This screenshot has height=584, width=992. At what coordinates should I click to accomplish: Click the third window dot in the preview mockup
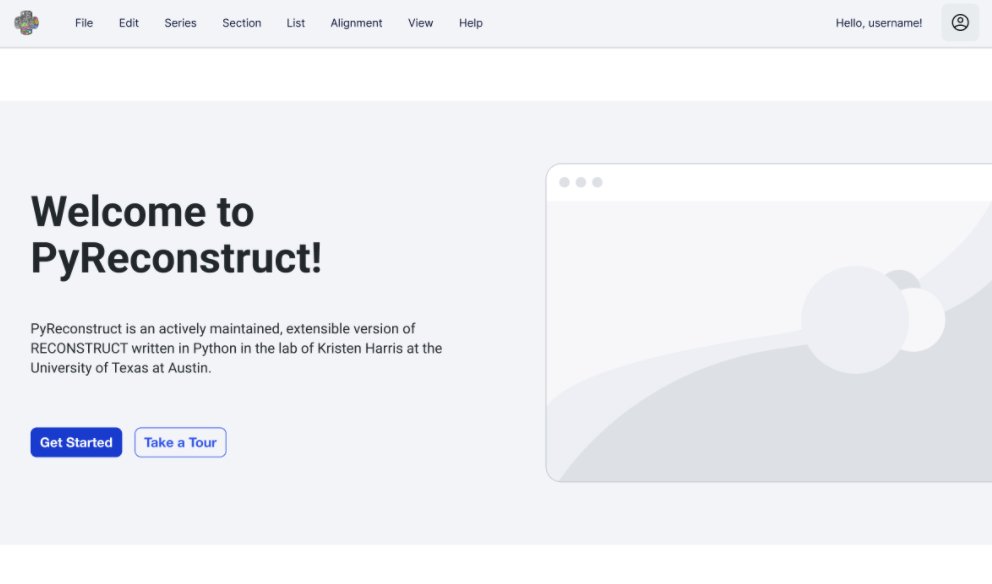(597, 182)
